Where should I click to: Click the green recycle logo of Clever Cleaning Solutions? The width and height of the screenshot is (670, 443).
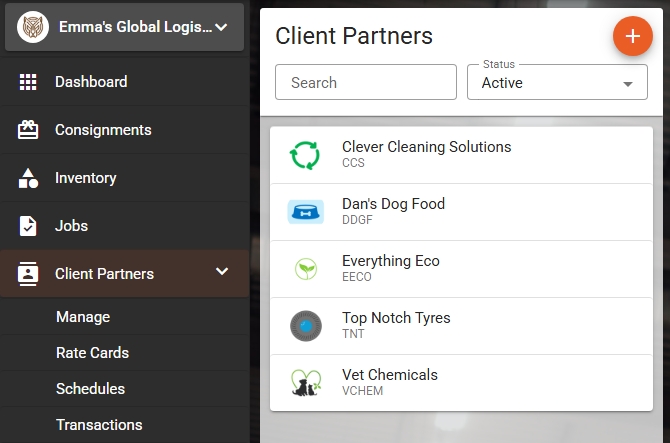pos(305,155)
